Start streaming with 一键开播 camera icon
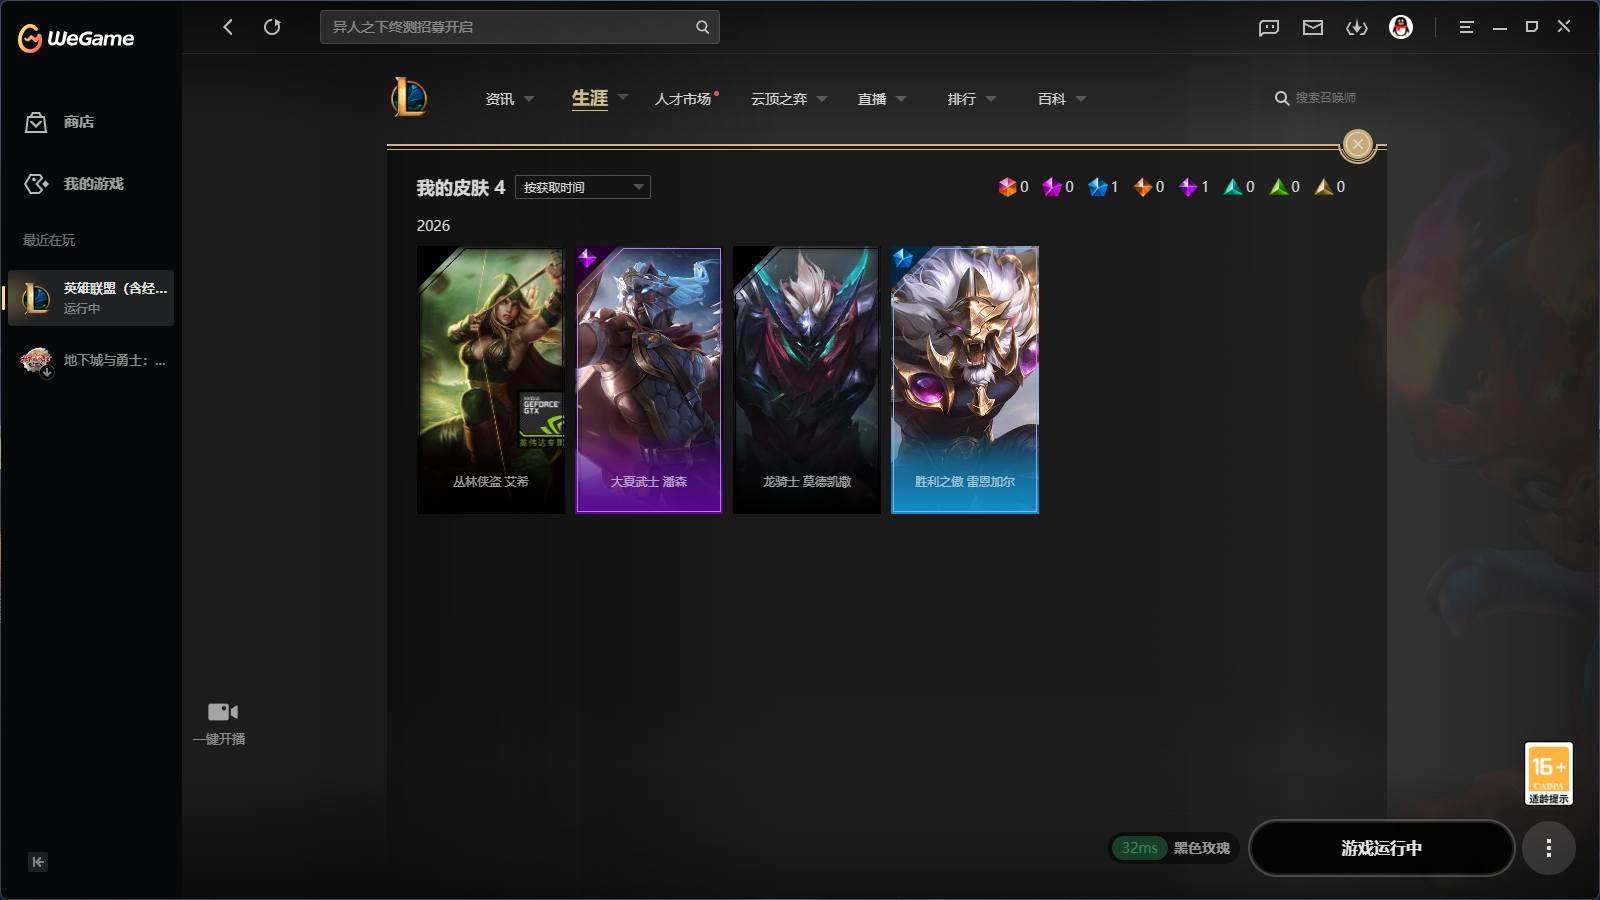This screenshot has height=900, width=1600. (x=222, y=712)
